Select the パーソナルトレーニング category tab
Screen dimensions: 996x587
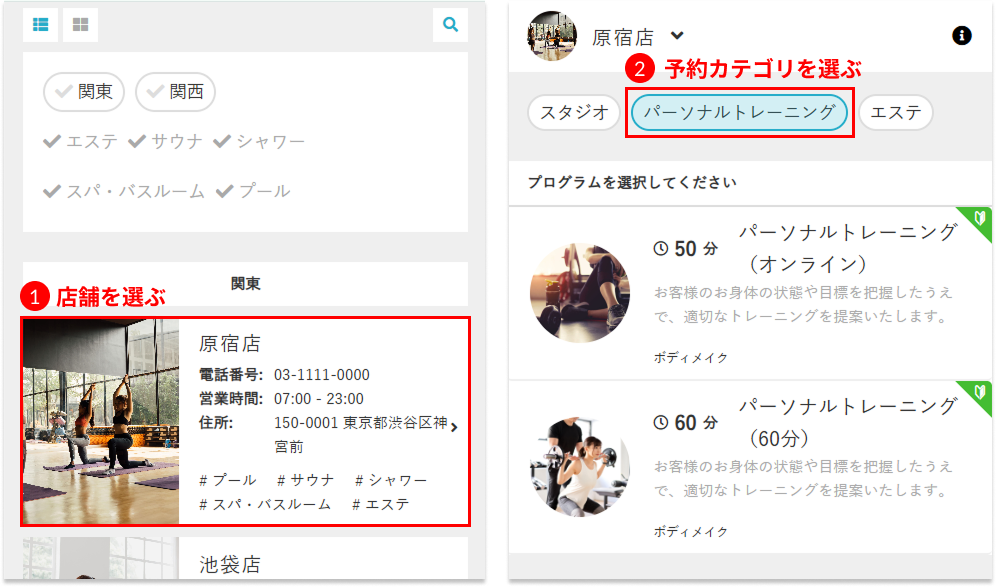point(739,112)
